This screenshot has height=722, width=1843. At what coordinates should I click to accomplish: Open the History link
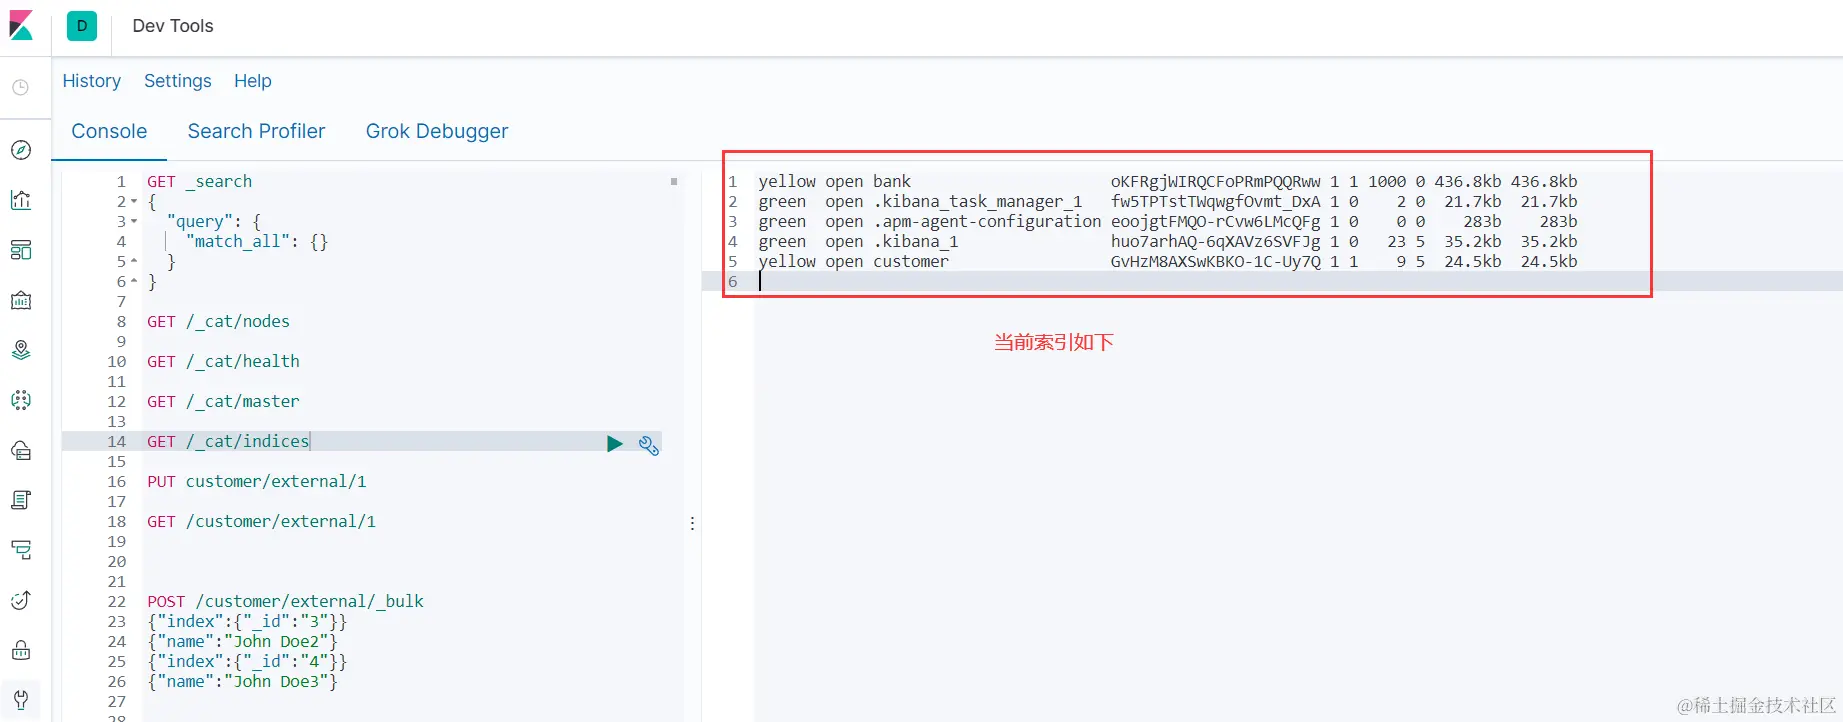click(92, 81)
